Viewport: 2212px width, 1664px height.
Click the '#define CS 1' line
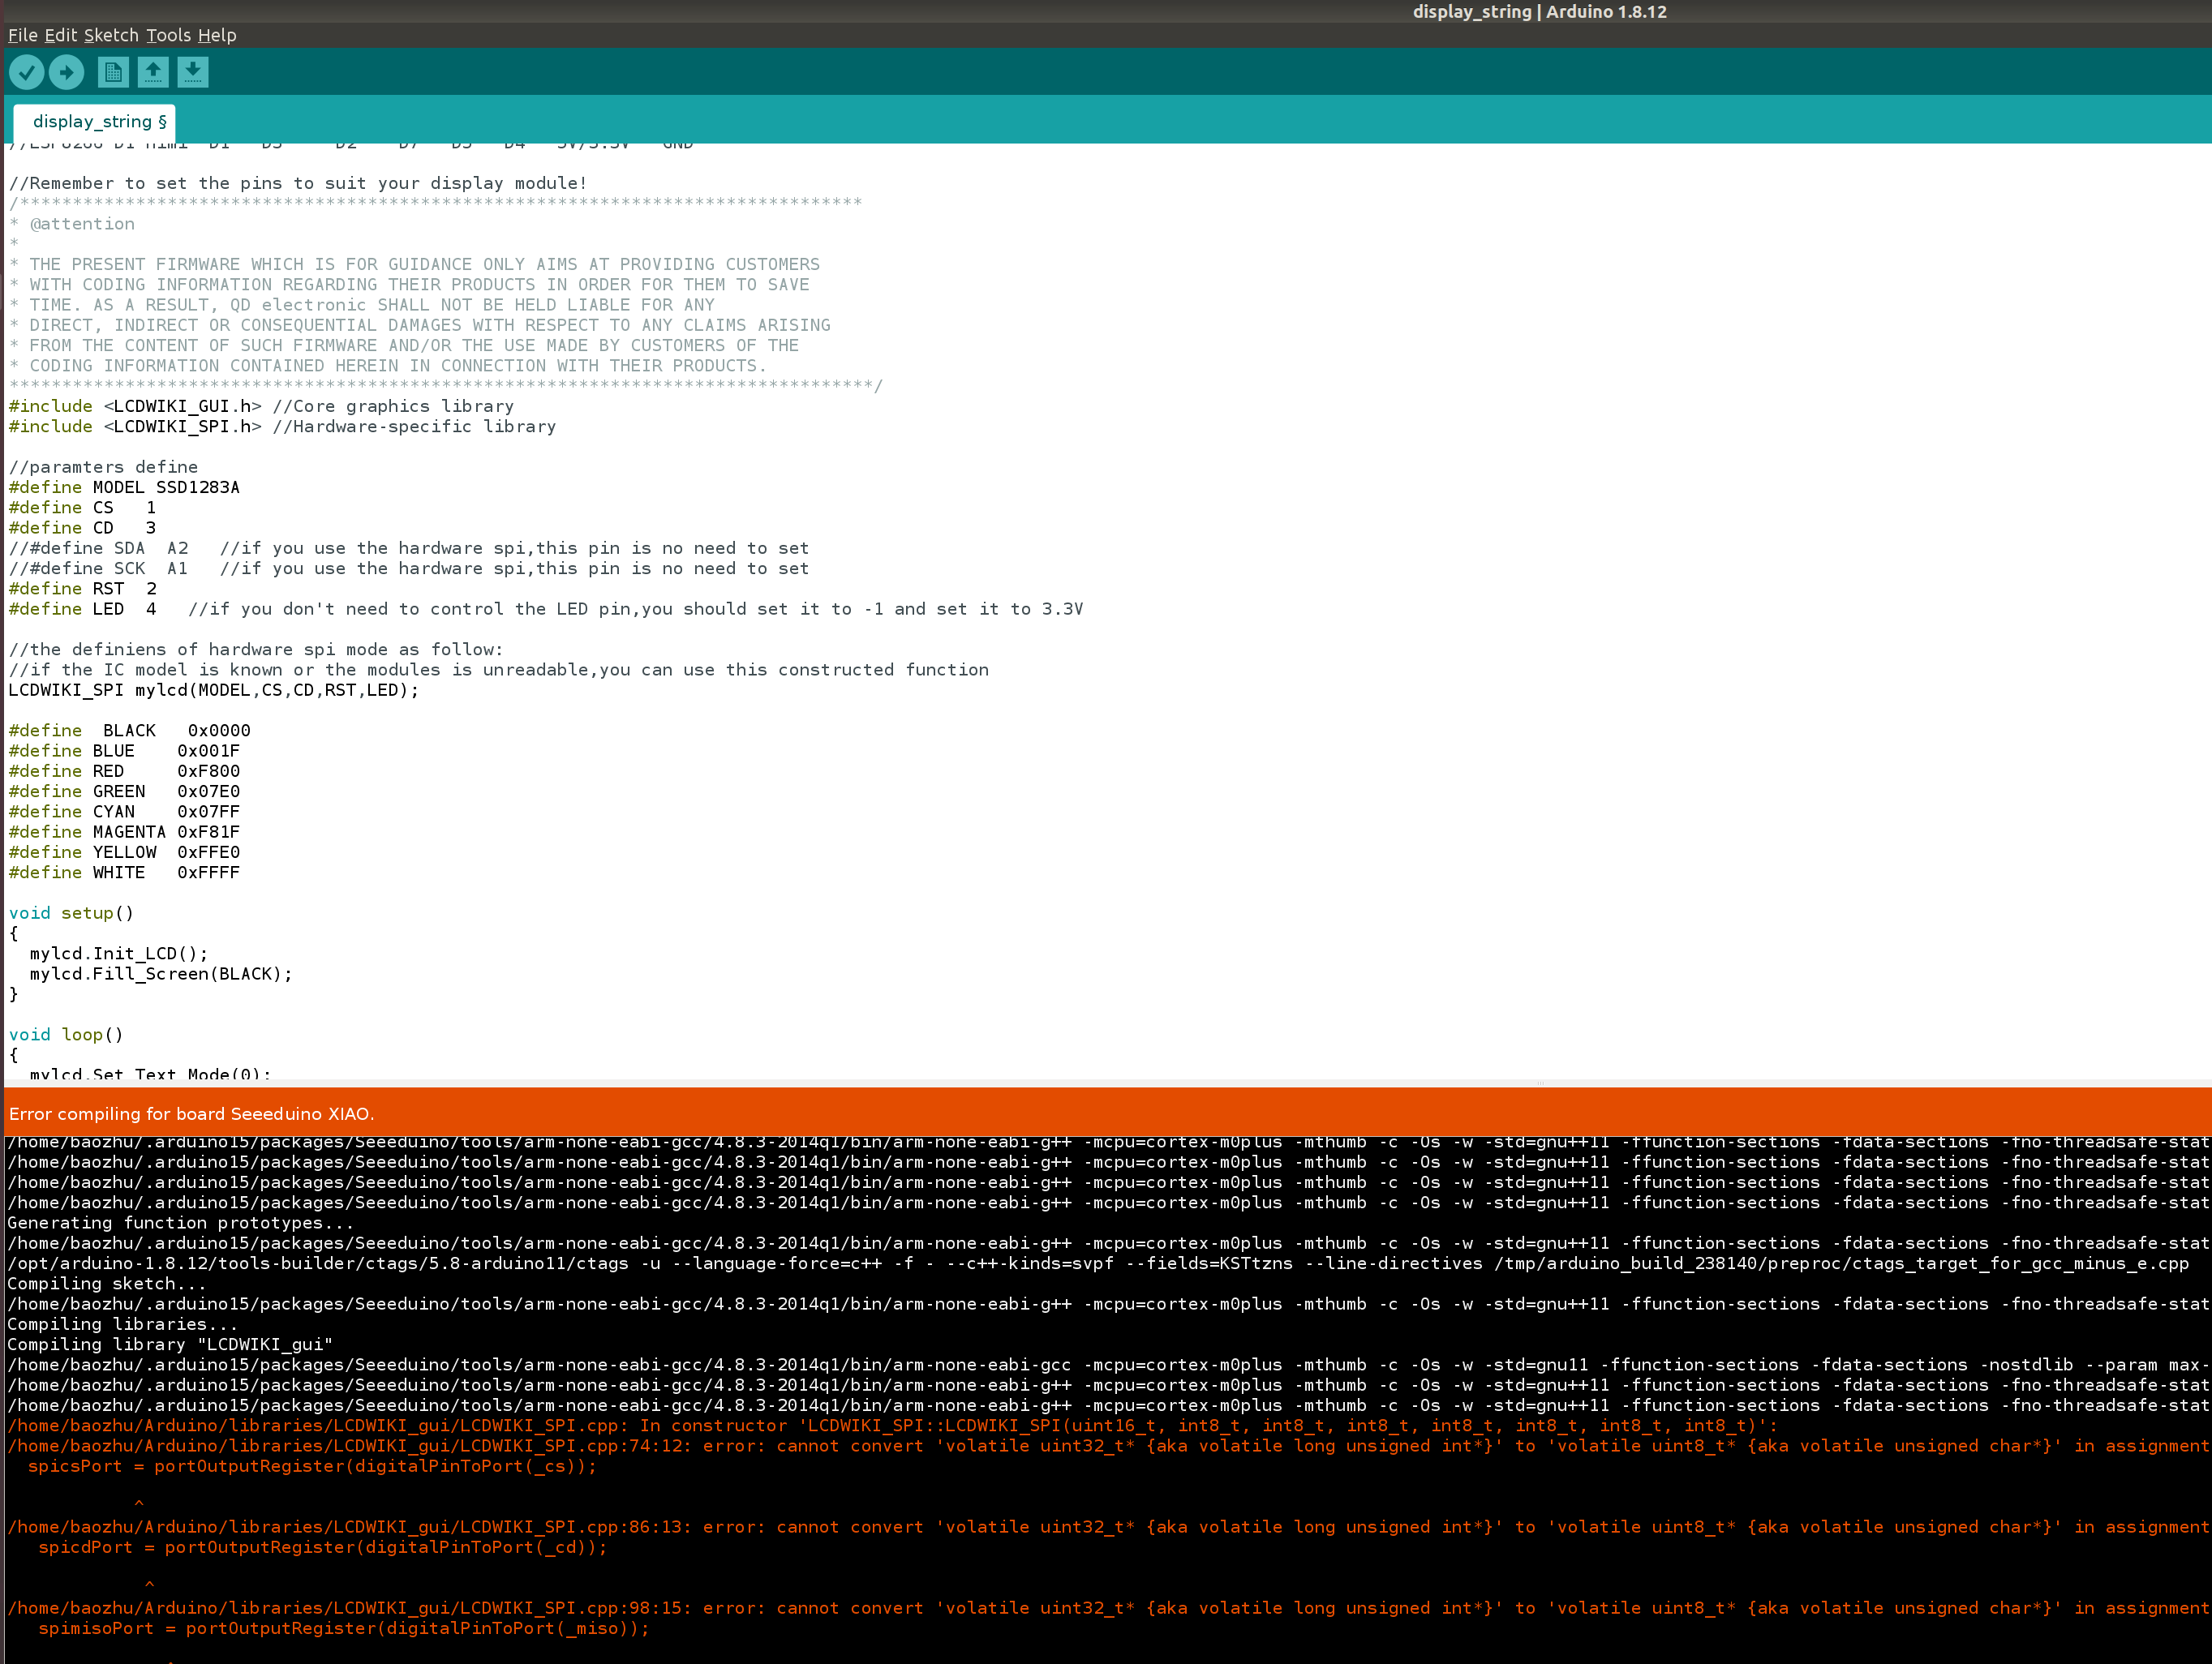coord(82,507)
